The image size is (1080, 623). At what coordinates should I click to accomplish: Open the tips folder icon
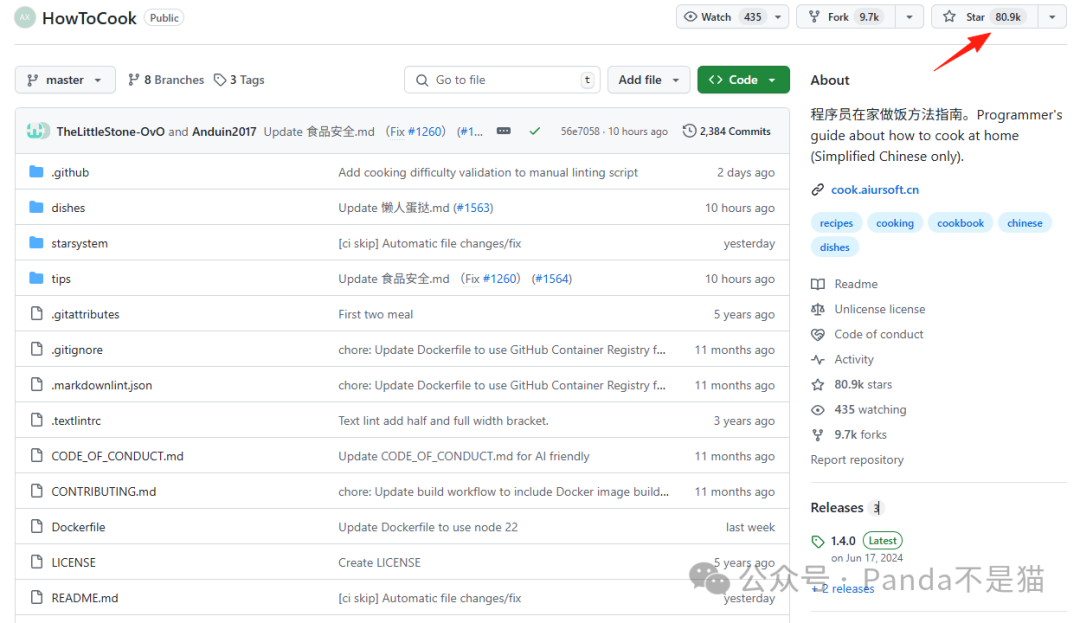point(37,278)
